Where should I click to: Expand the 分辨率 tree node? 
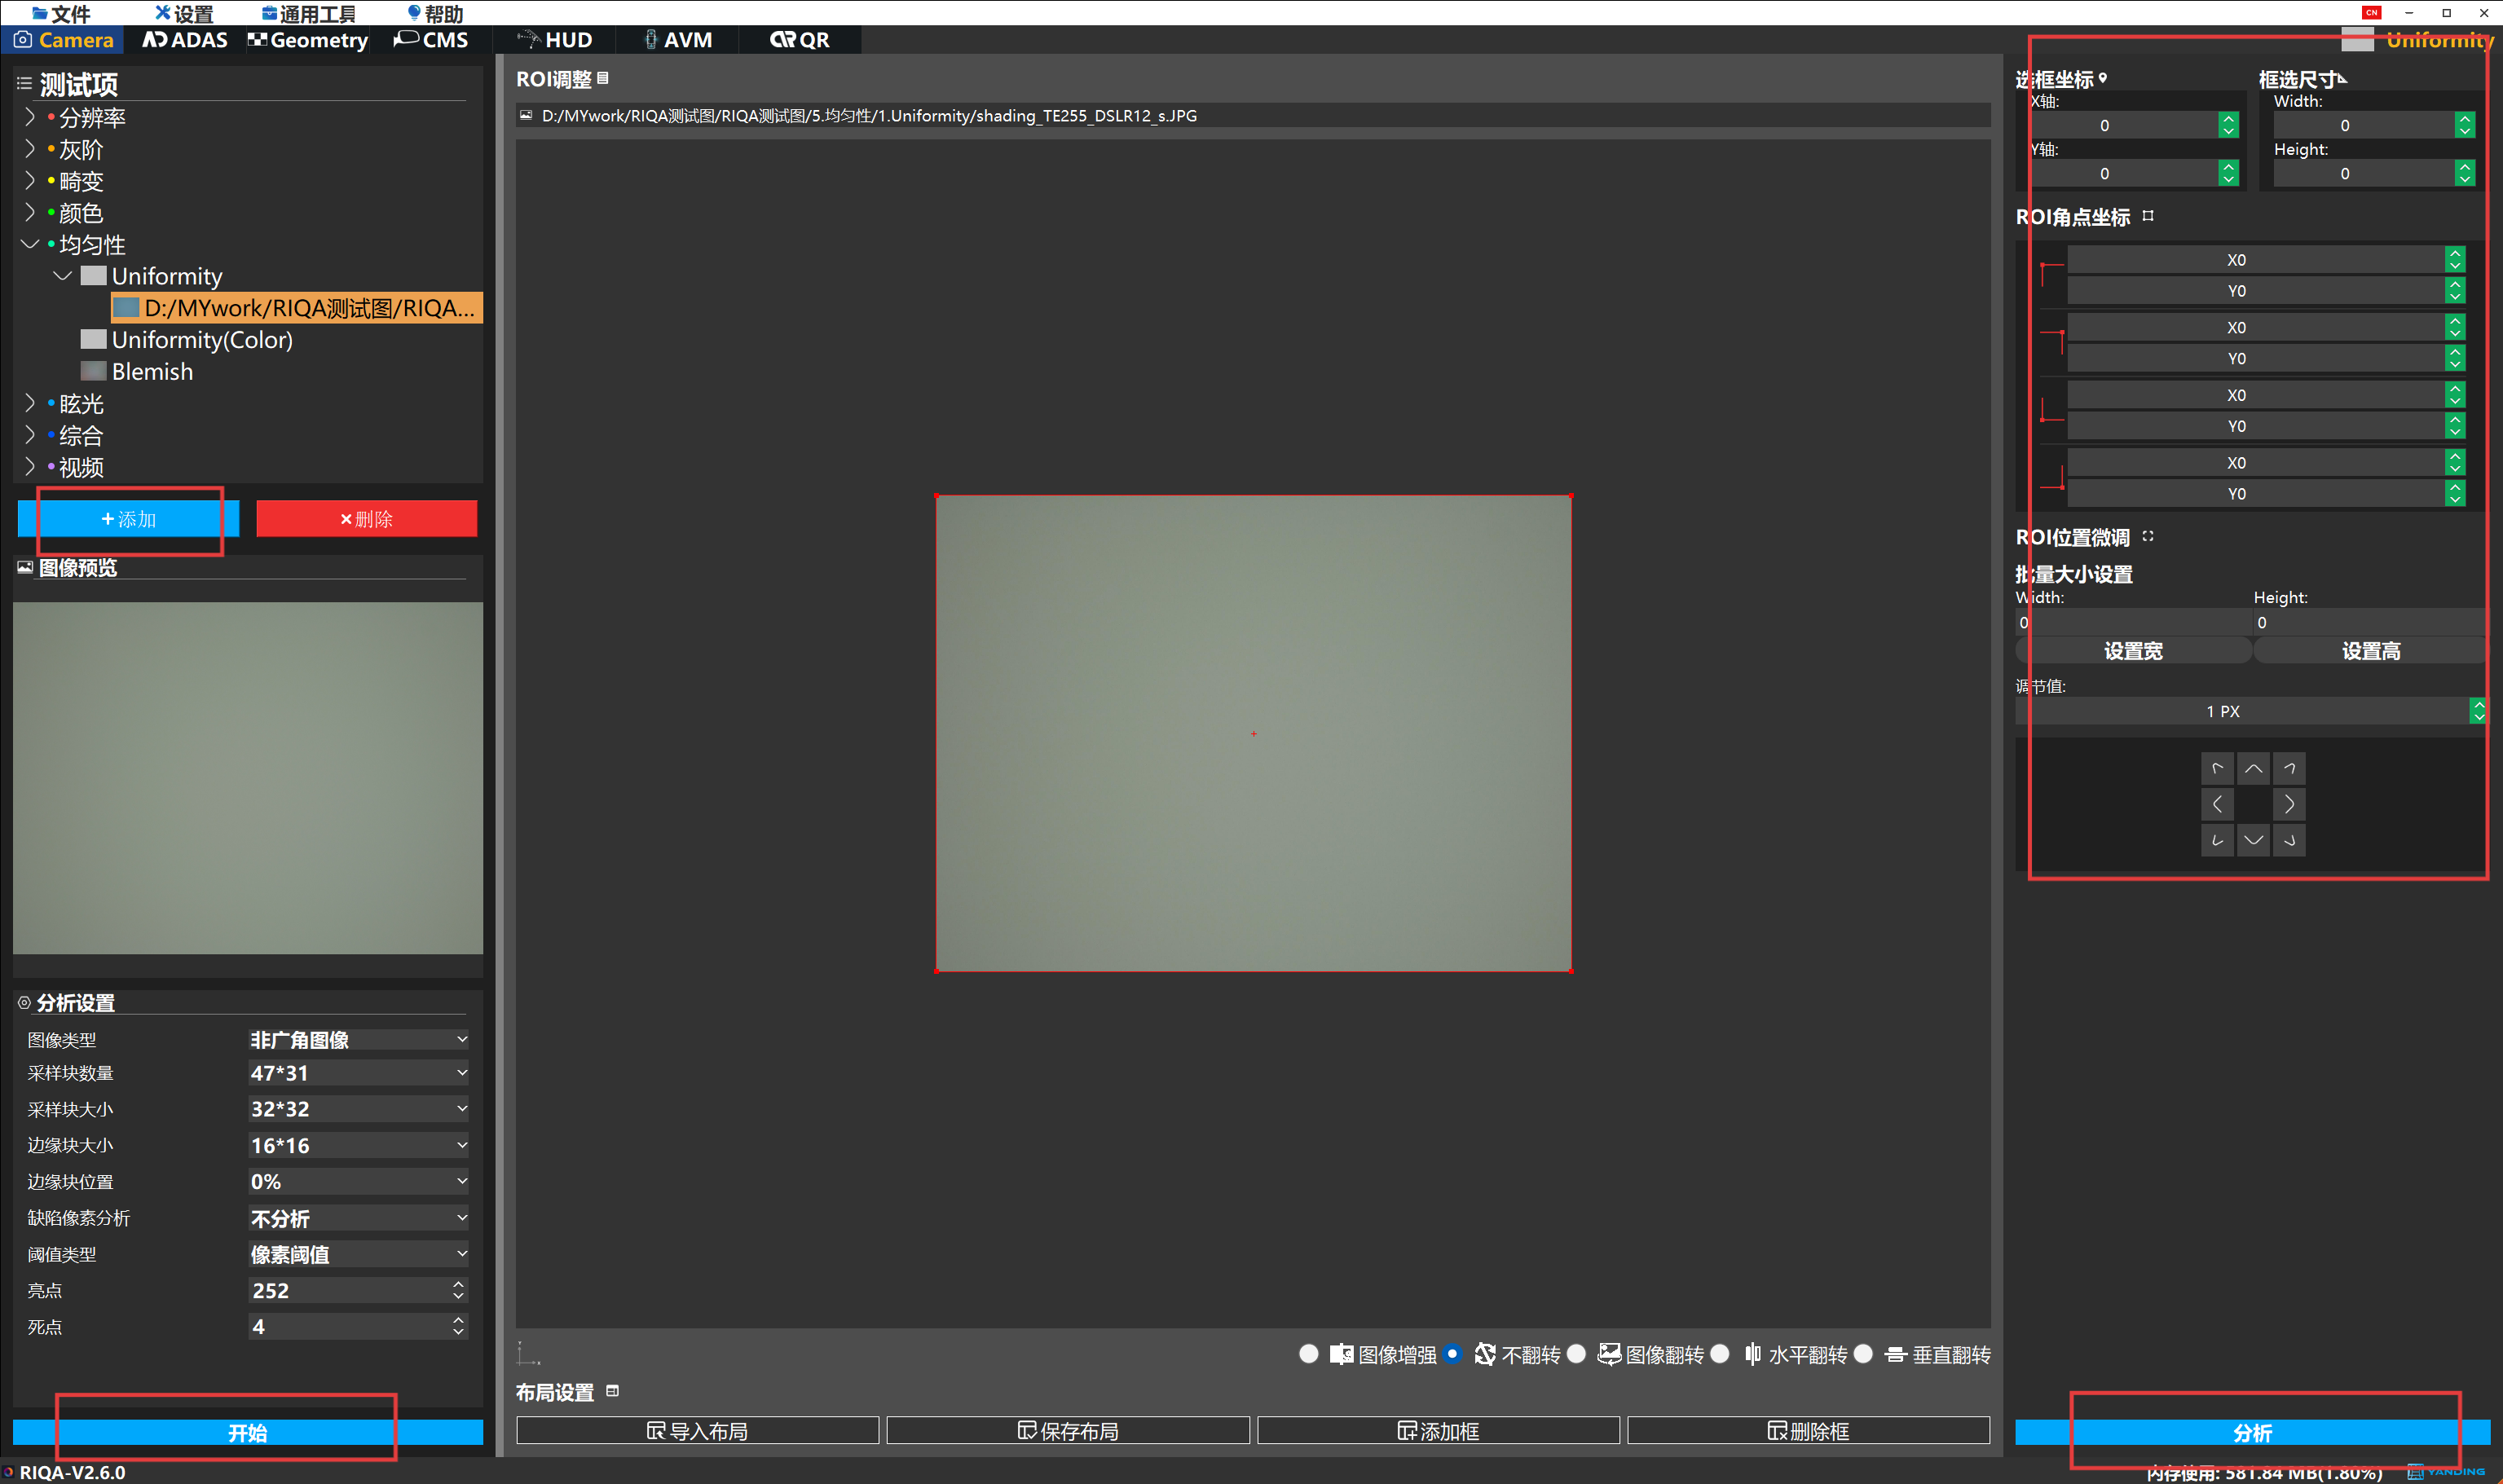(30, 117)
